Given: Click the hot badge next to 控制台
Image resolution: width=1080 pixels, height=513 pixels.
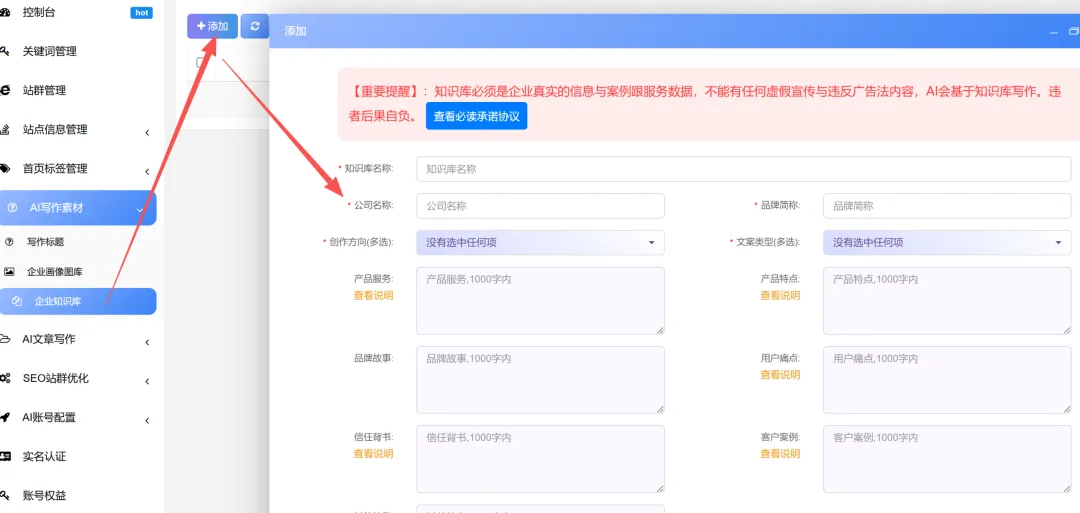Looking at the screenshot, I should (141, 12).
